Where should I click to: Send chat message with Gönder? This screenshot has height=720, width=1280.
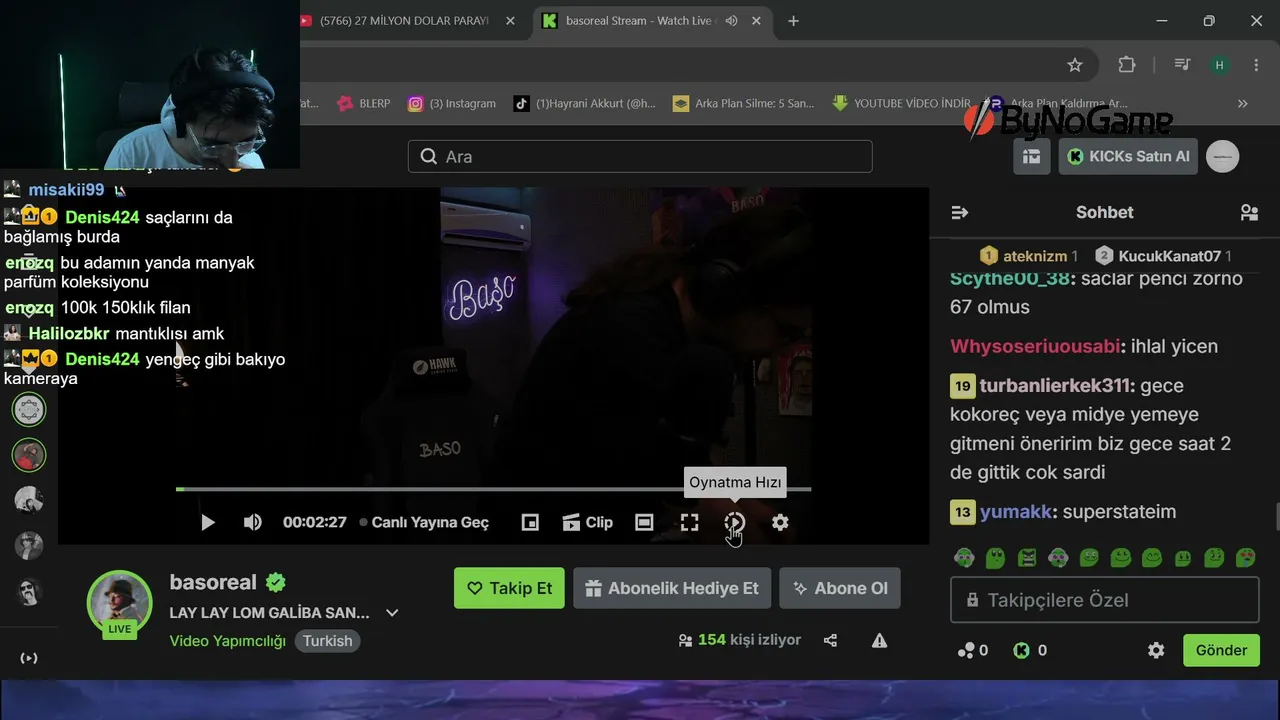(1221, 650)
